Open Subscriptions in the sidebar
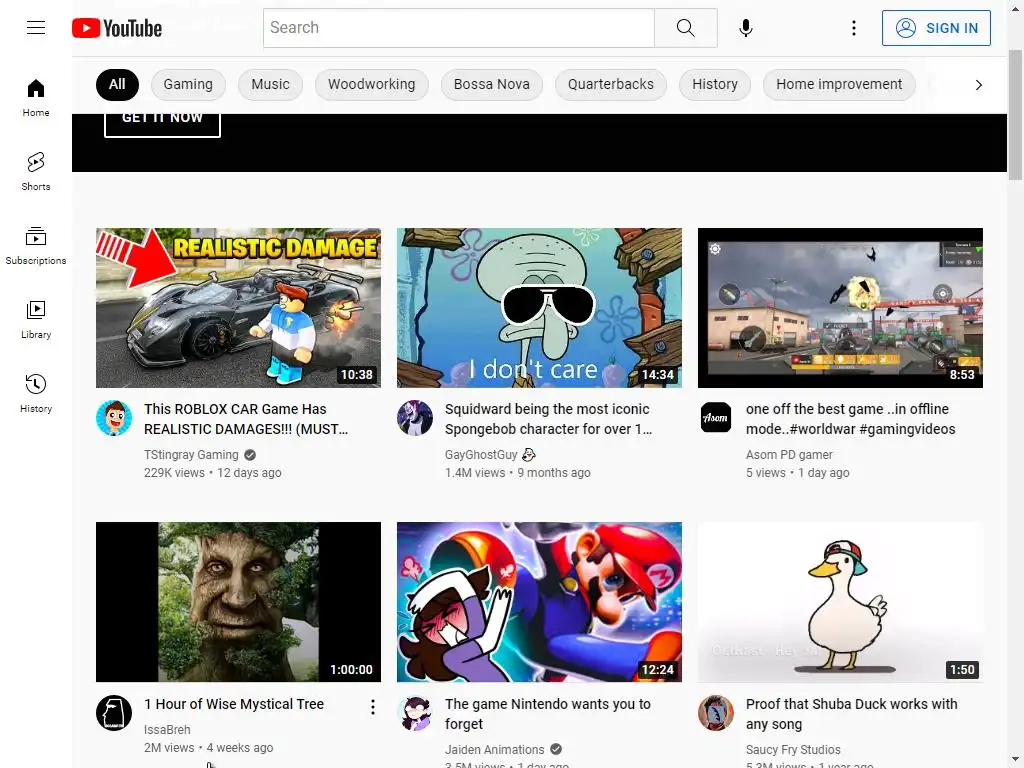The height and width of the screenshot is (768, 1024). coord(36,246)
